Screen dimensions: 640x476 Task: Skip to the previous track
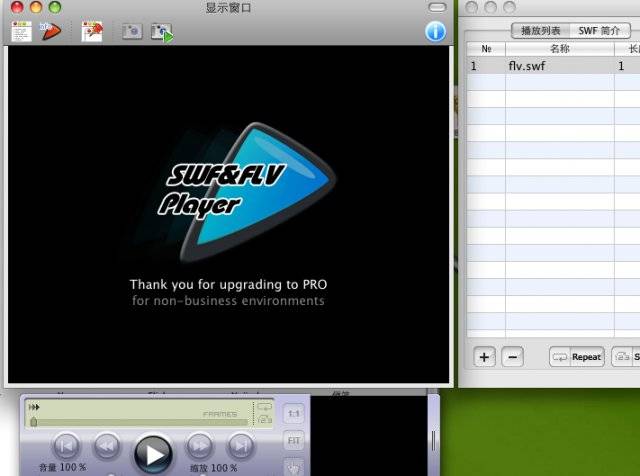click(x=66, y=446)
